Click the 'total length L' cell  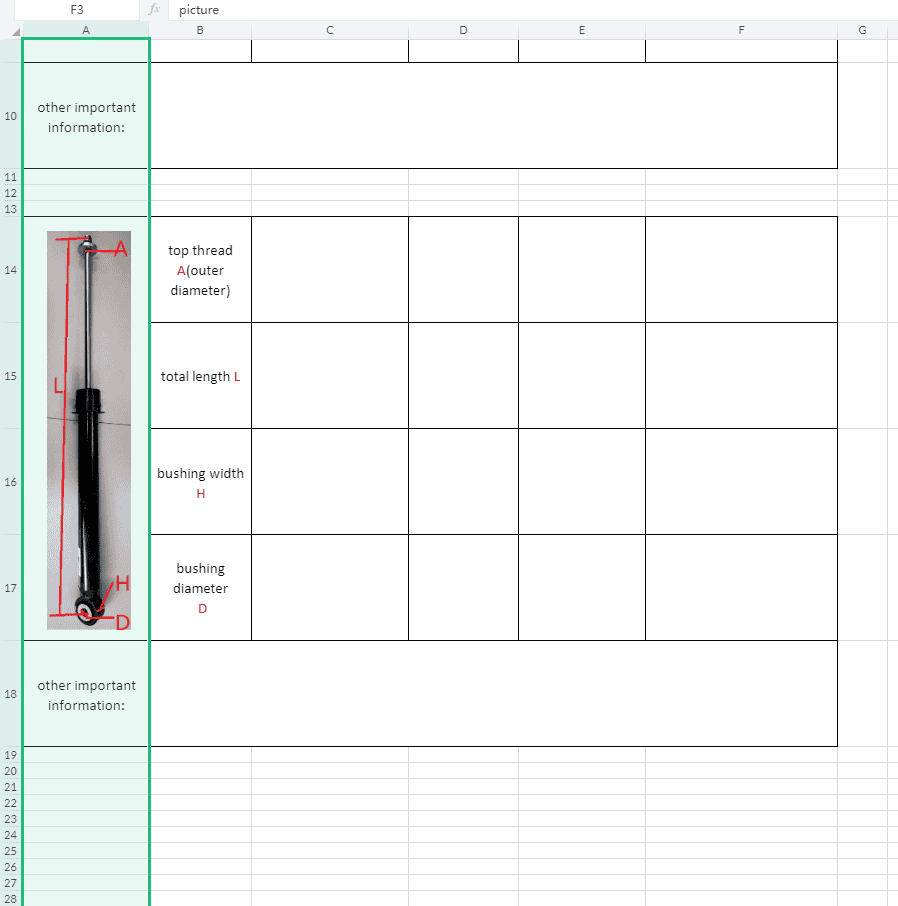[201, 376]
